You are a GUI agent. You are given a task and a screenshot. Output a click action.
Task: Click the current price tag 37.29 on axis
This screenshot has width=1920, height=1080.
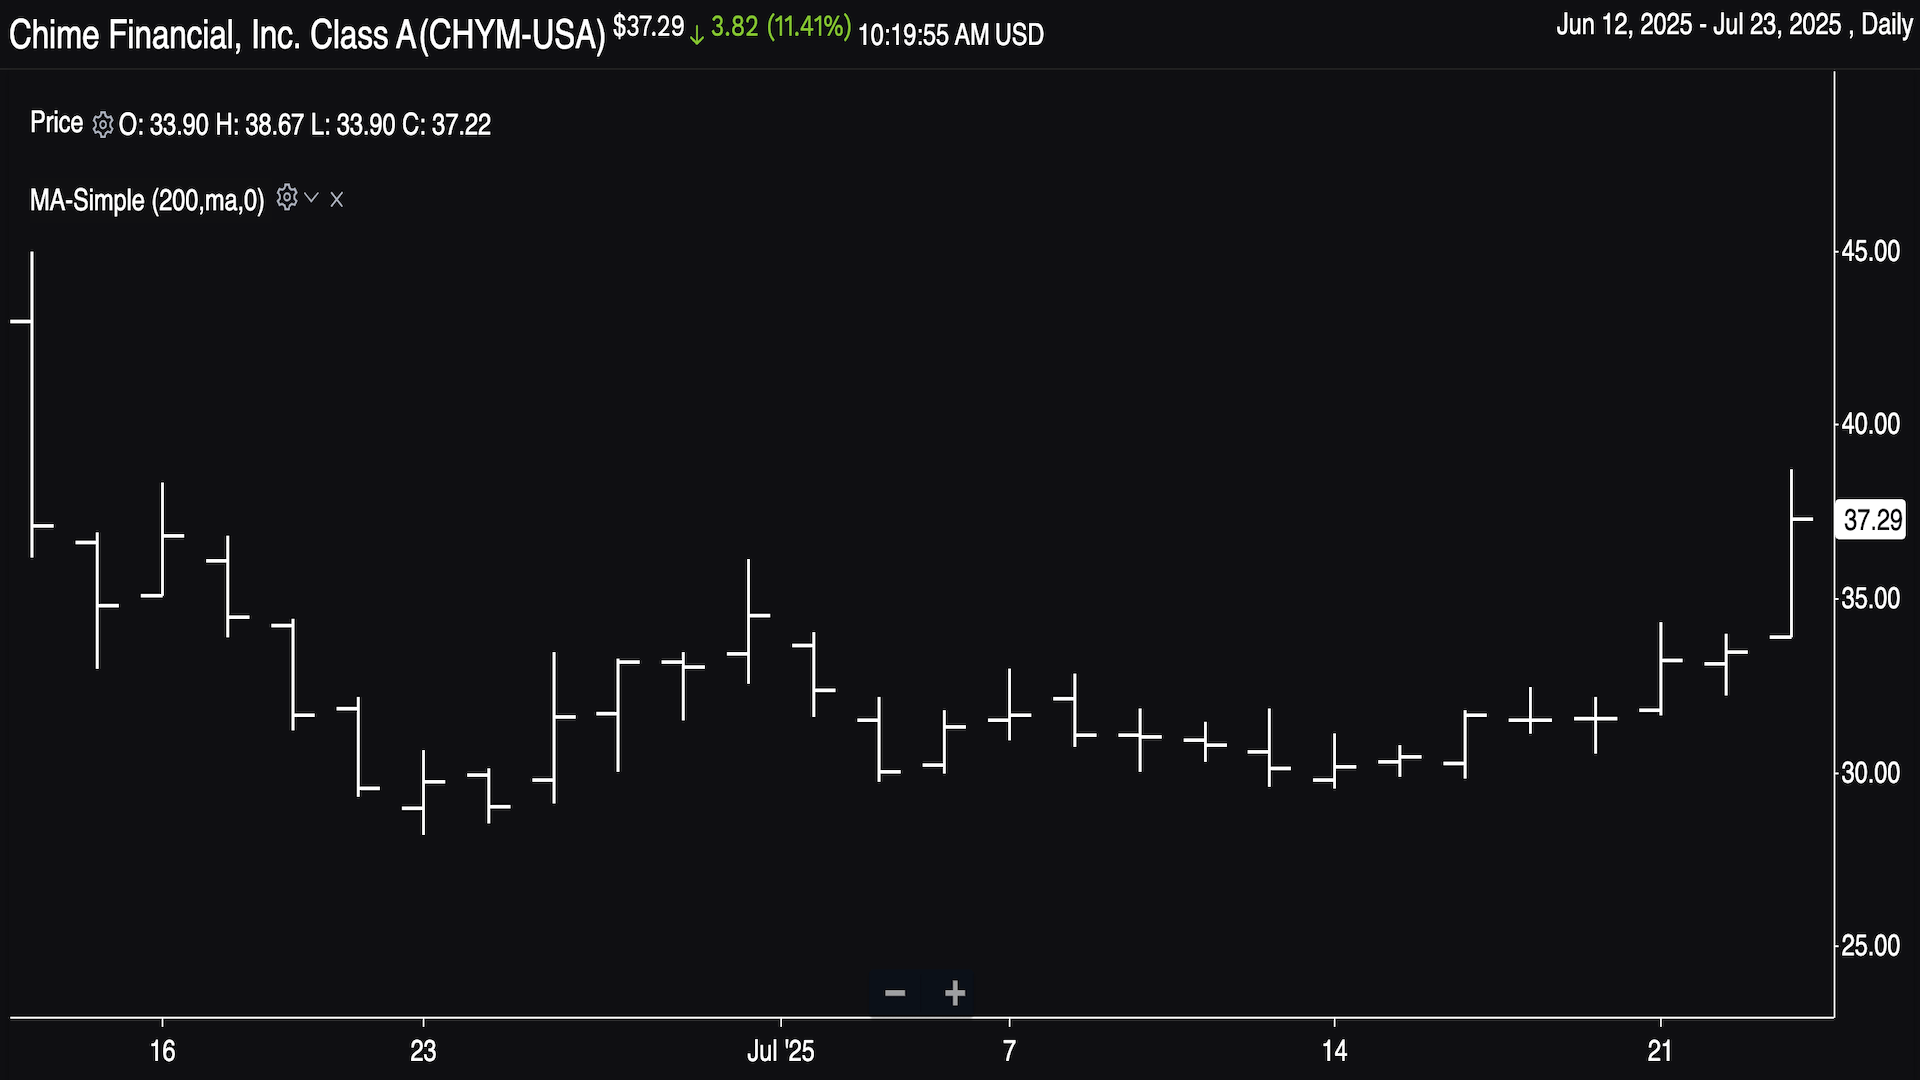pyautogui.click(x=1871, y=520)
